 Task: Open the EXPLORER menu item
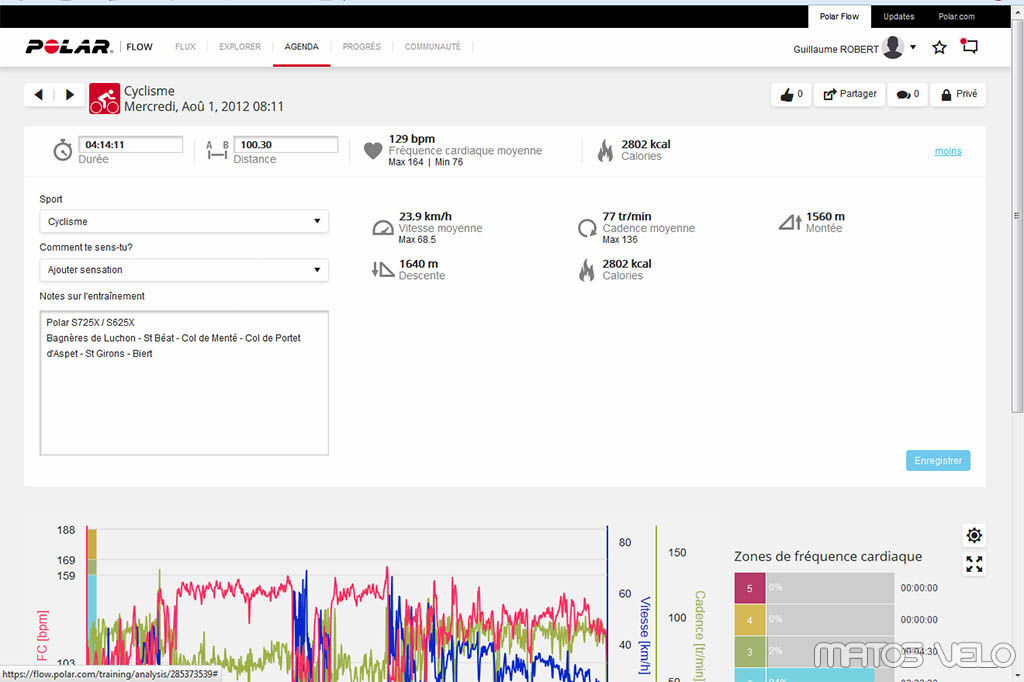click(240, 47)
